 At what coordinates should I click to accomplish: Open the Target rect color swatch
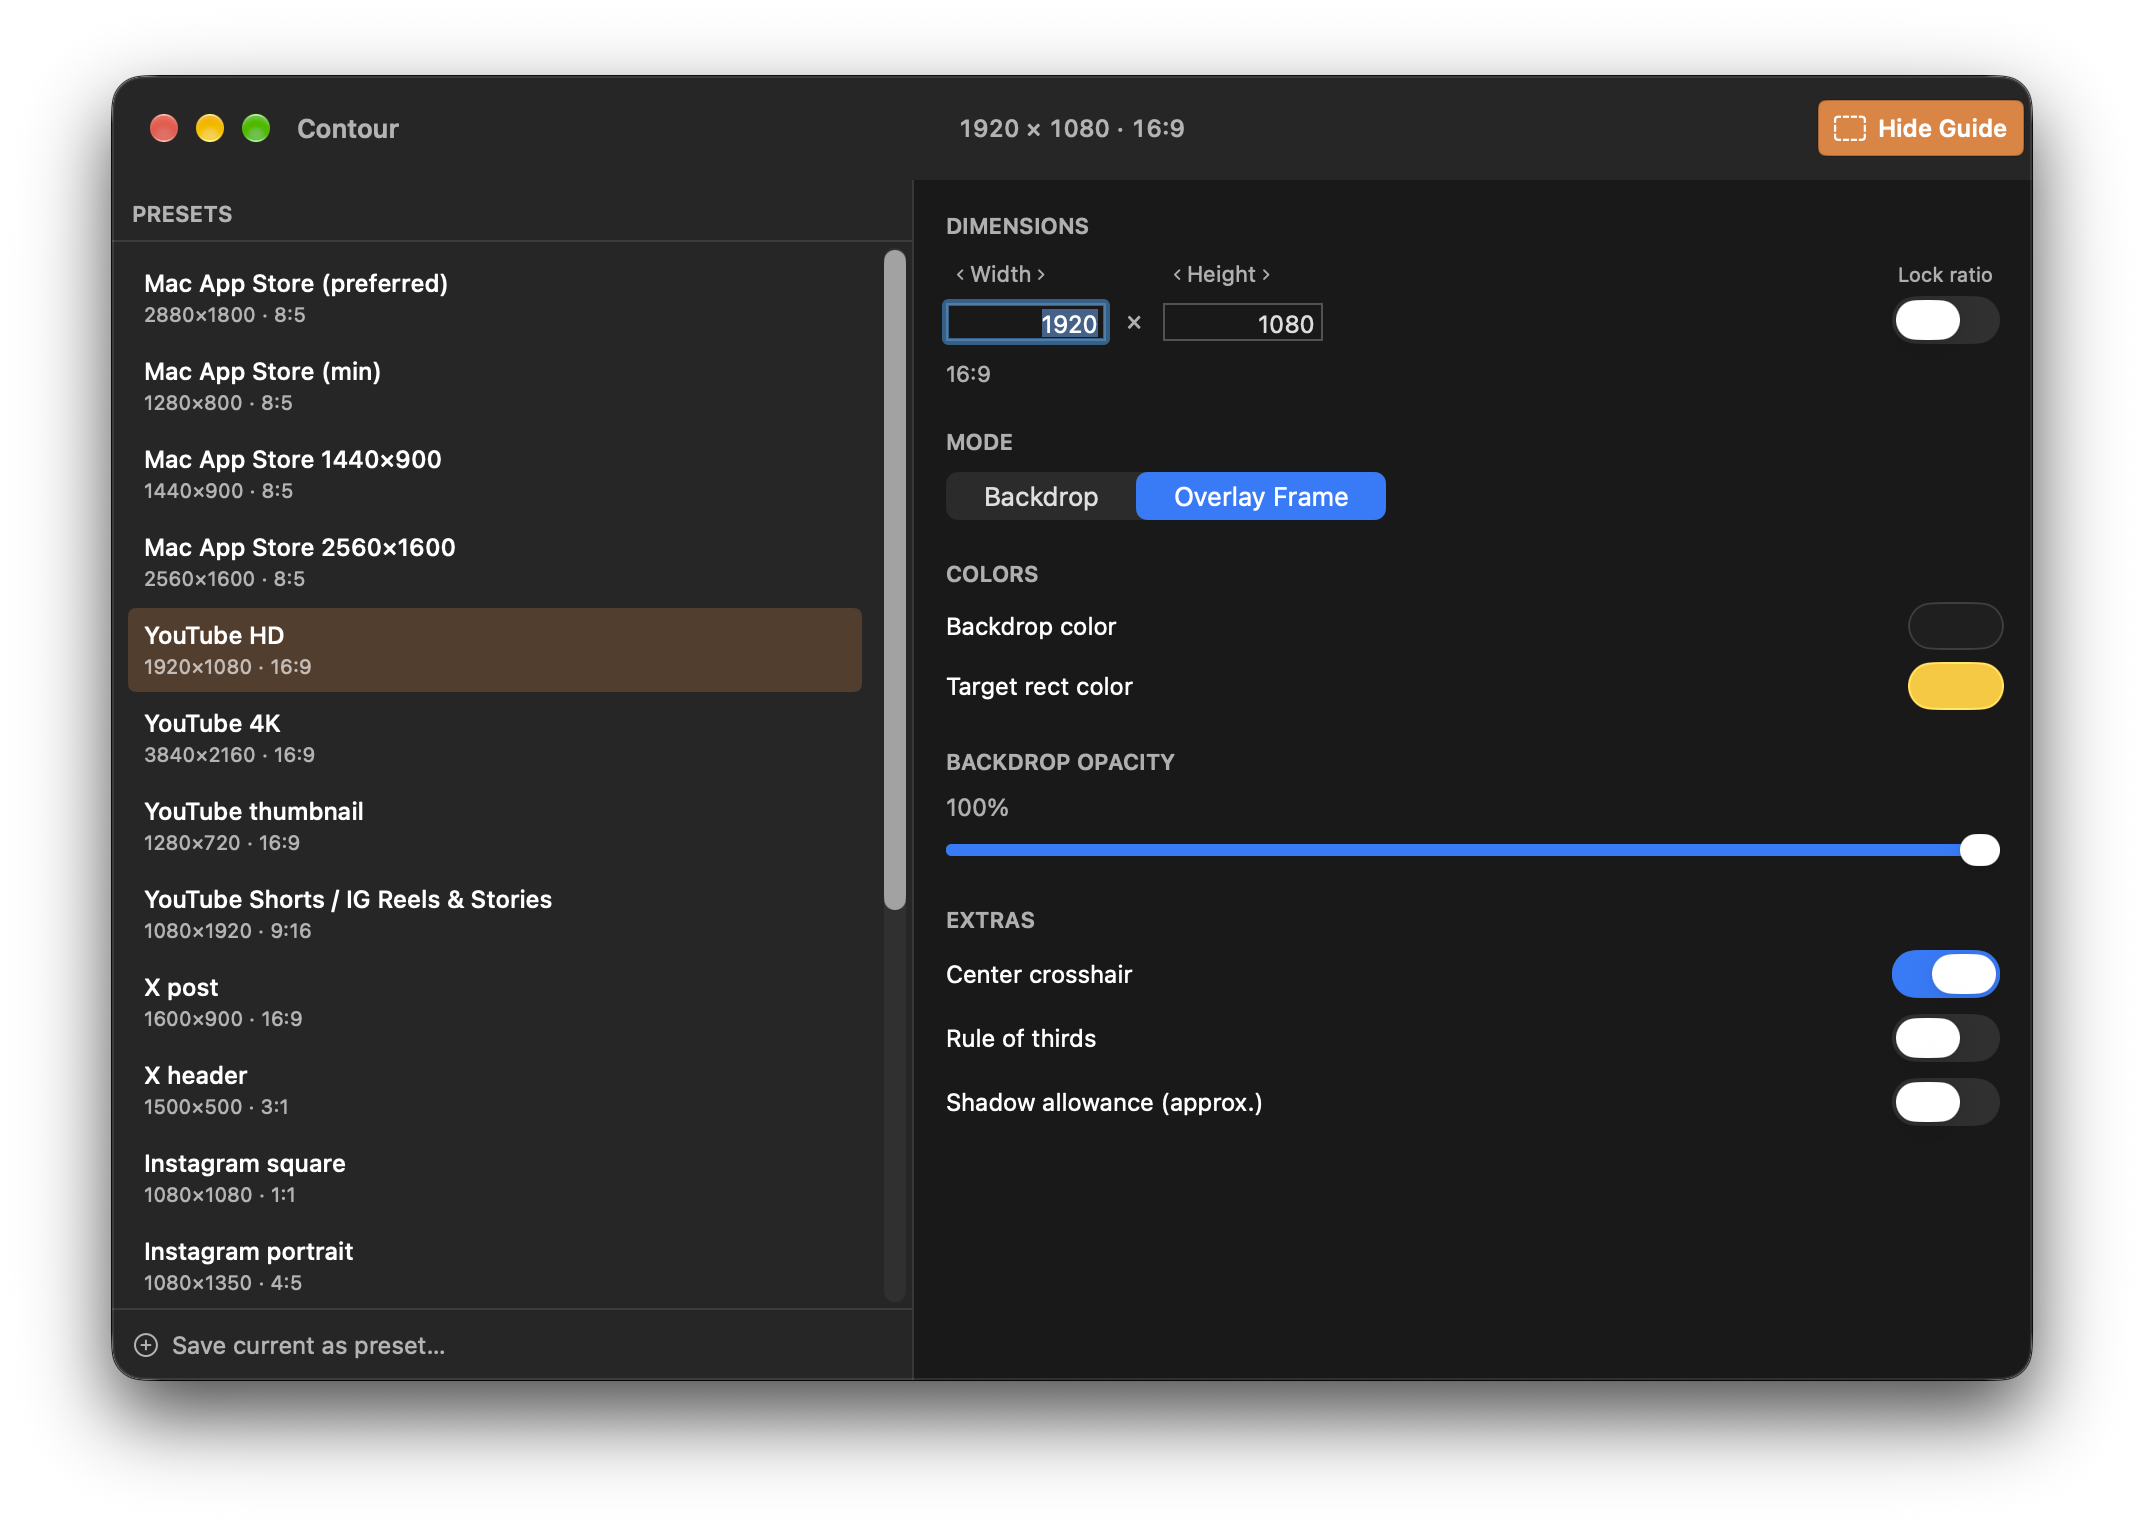pos(1954,686)
